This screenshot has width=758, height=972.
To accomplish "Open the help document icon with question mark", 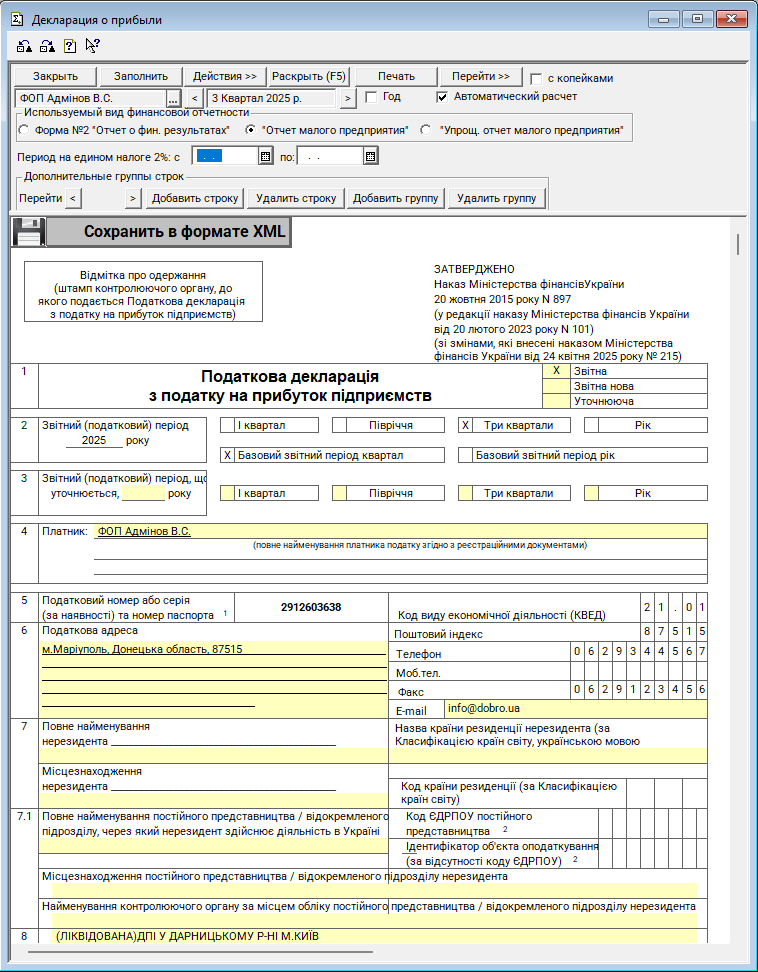I will click(70, 45).
